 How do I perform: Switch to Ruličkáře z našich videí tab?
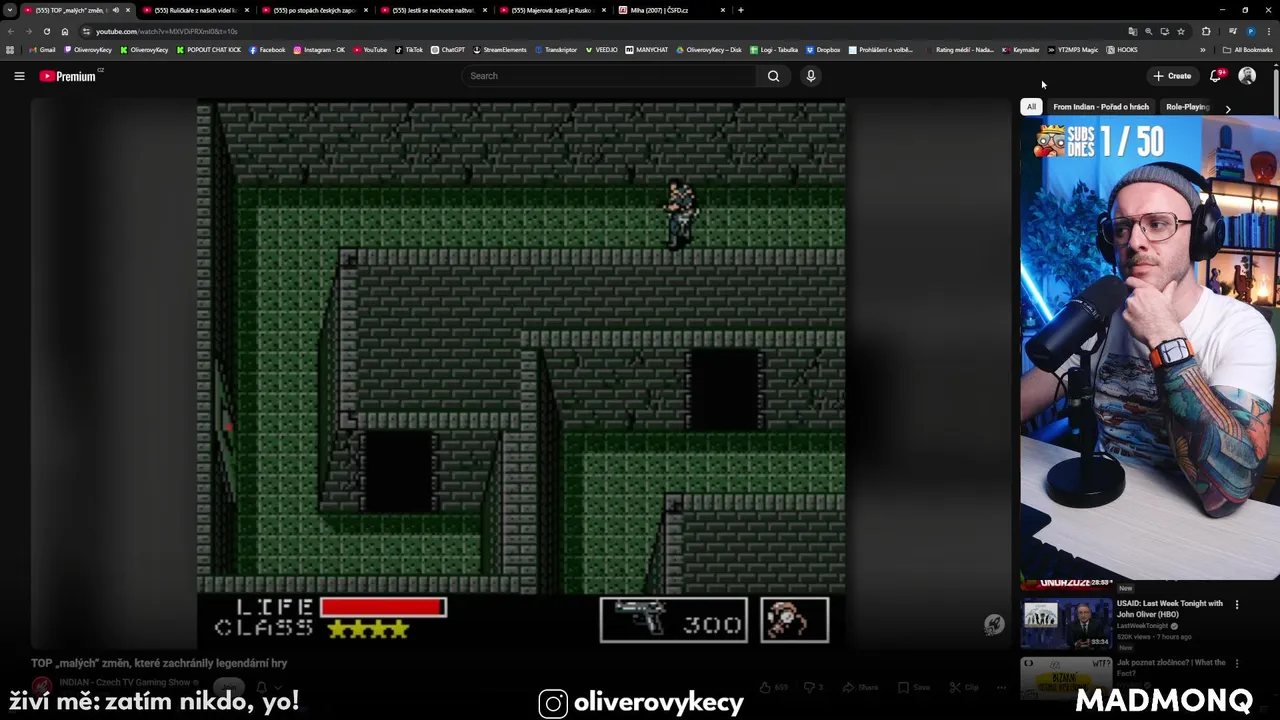195,10
